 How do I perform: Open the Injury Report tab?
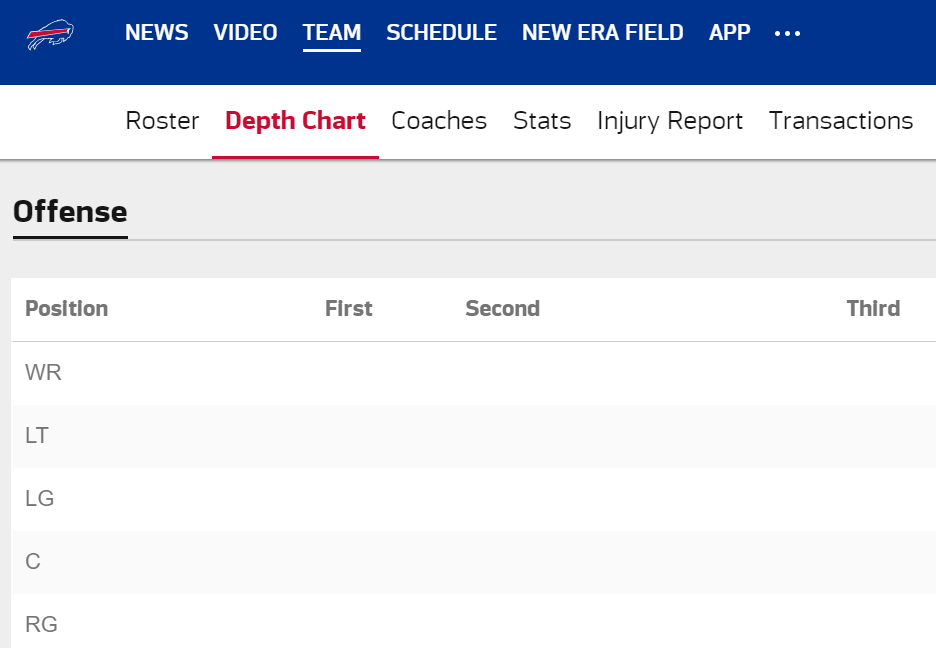[670, 121]
